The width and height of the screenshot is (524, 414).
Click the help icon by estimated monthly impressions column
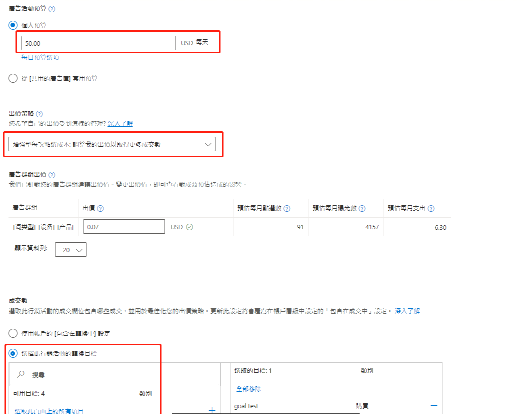click(362, 208)
